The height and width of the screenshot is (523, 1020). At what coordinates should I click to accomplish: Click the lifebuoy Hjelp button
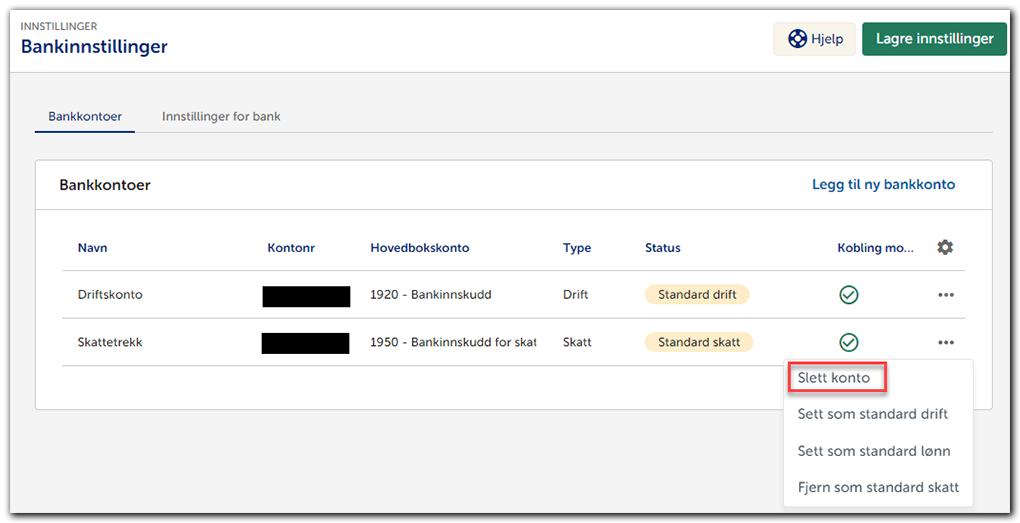point(815,39)
